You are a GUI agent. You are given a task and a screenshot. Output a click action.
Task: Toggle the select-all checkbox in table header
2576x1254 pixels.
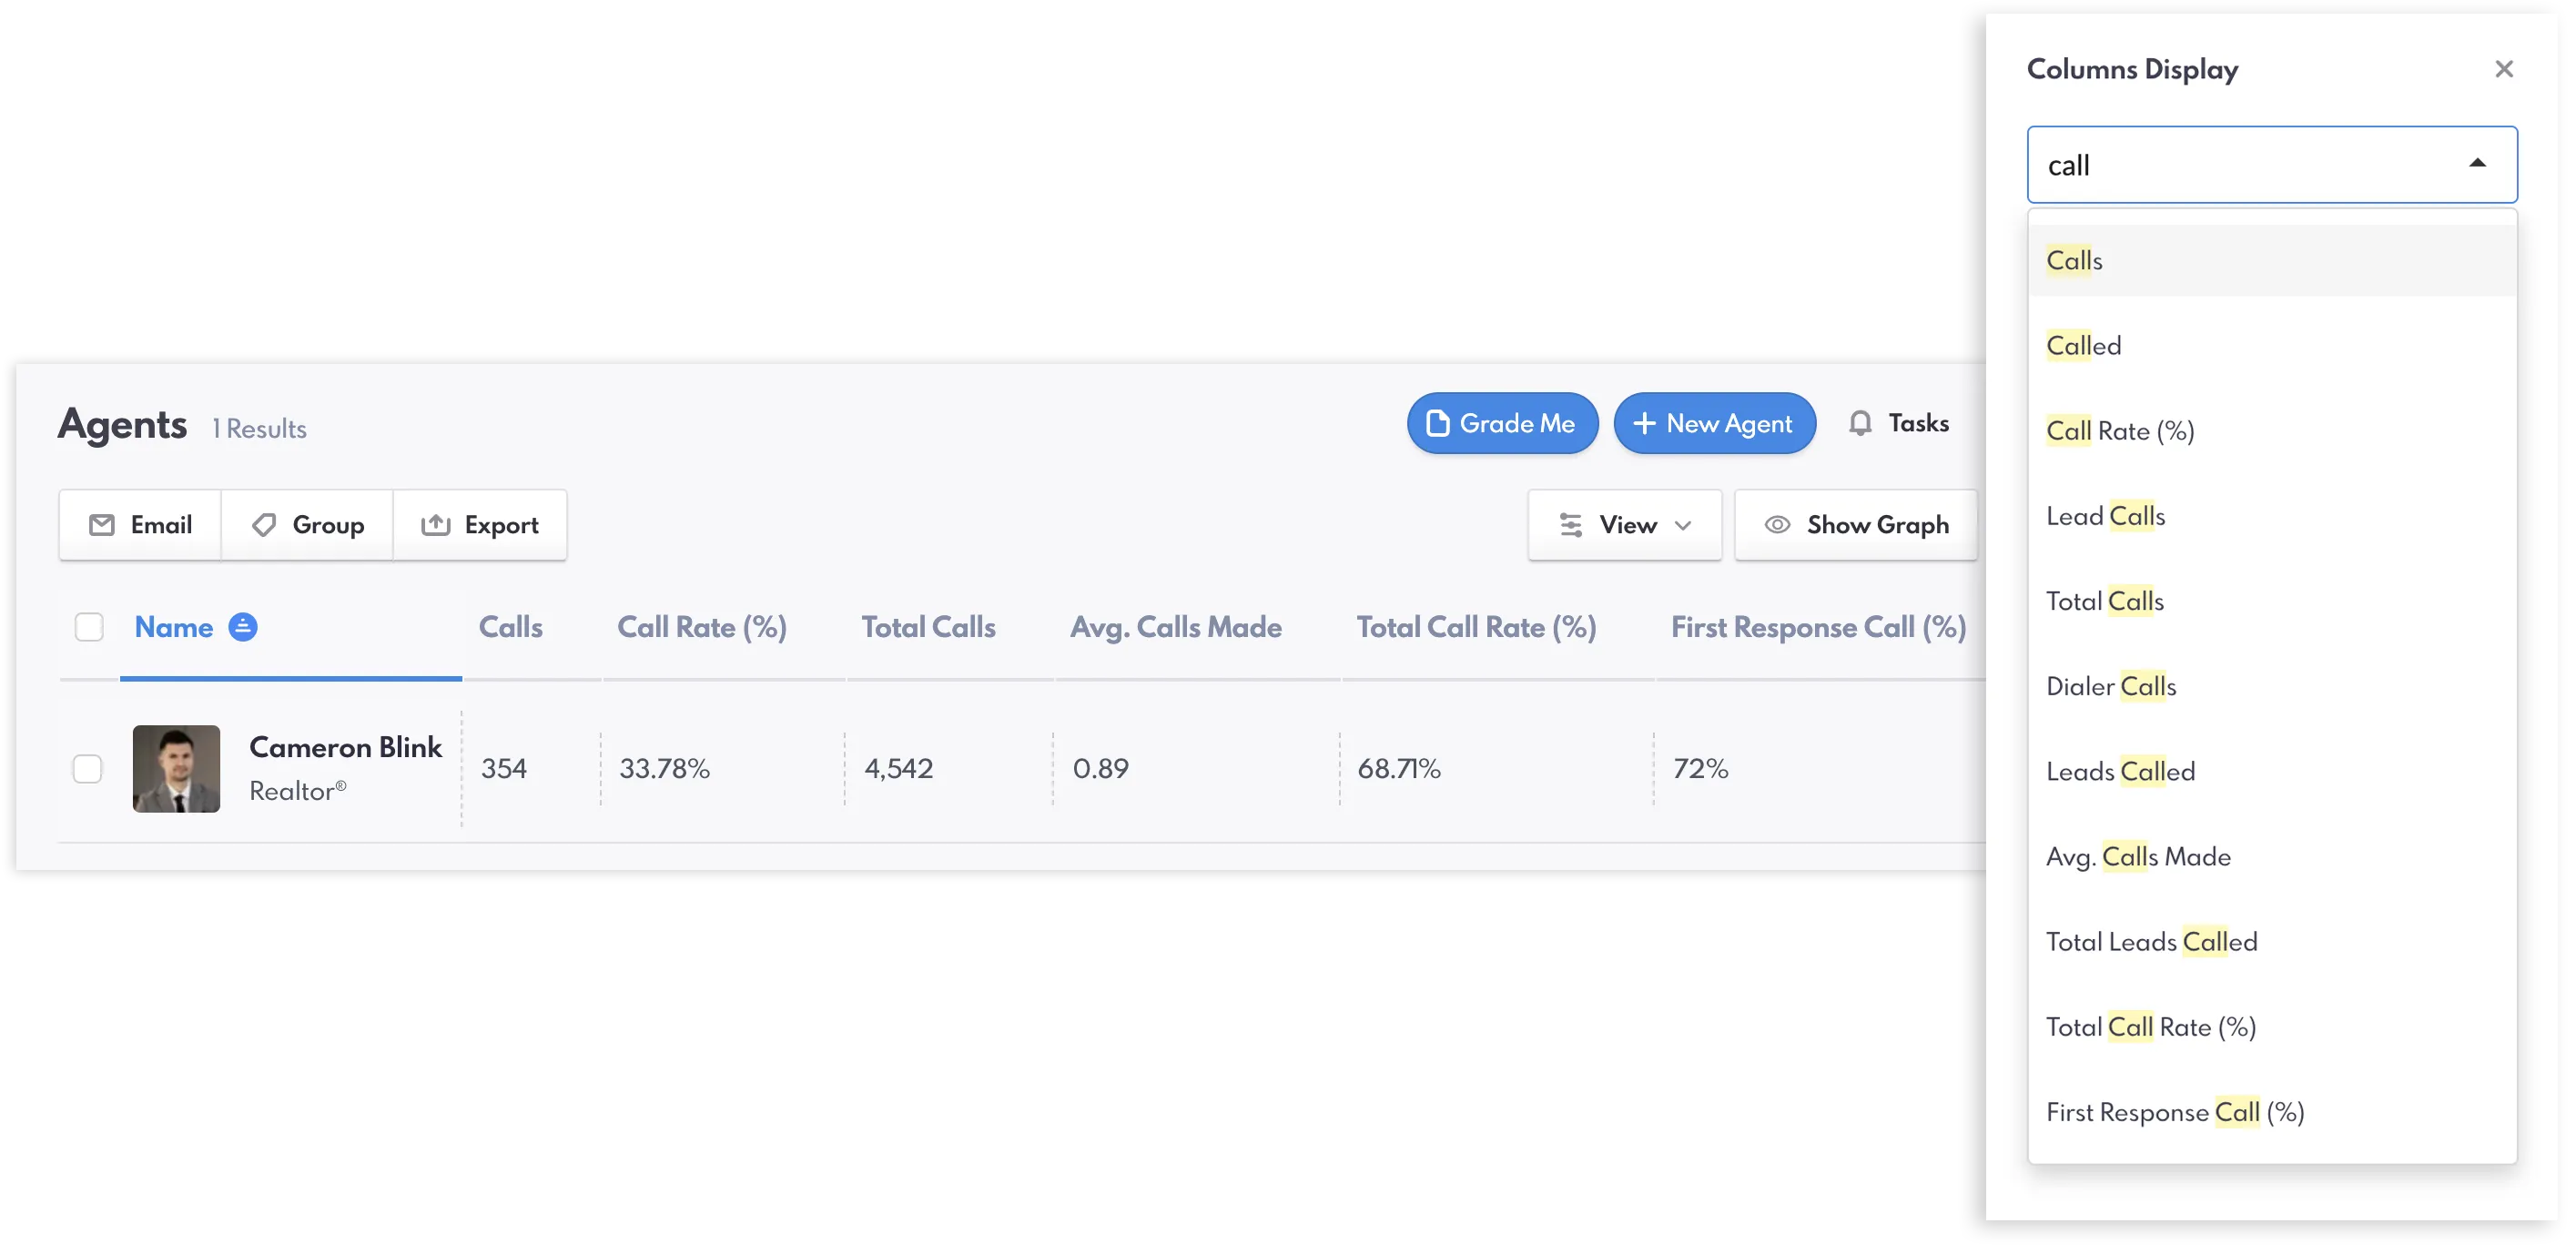(89, 627)
